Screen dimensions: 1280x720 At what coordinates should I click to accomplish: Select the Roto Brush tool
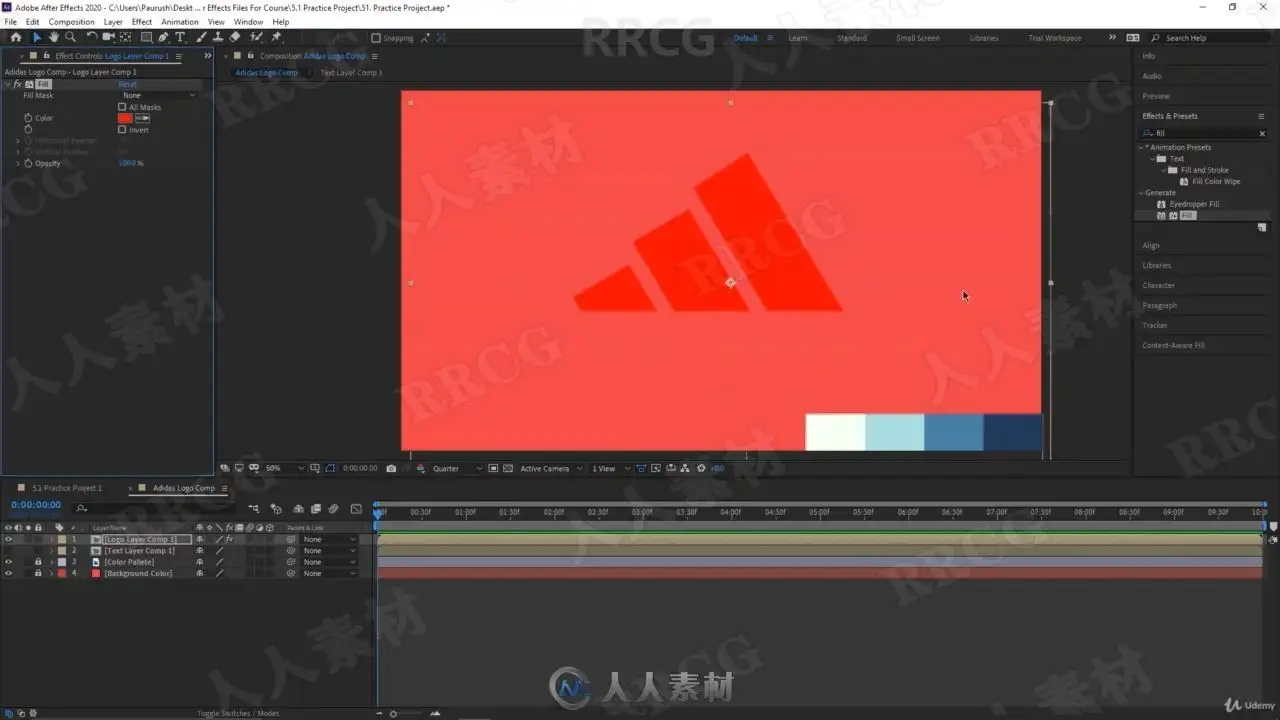click(x=257, y=38)
